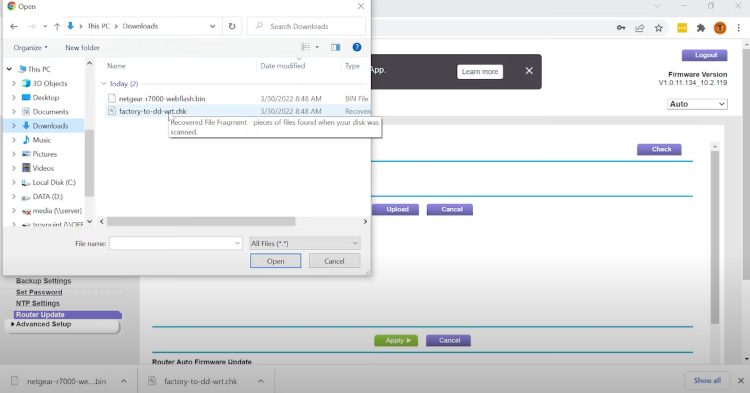Open recent locations dropdown arrow
This screenshot has width=750, height=393.
point(45,26)
